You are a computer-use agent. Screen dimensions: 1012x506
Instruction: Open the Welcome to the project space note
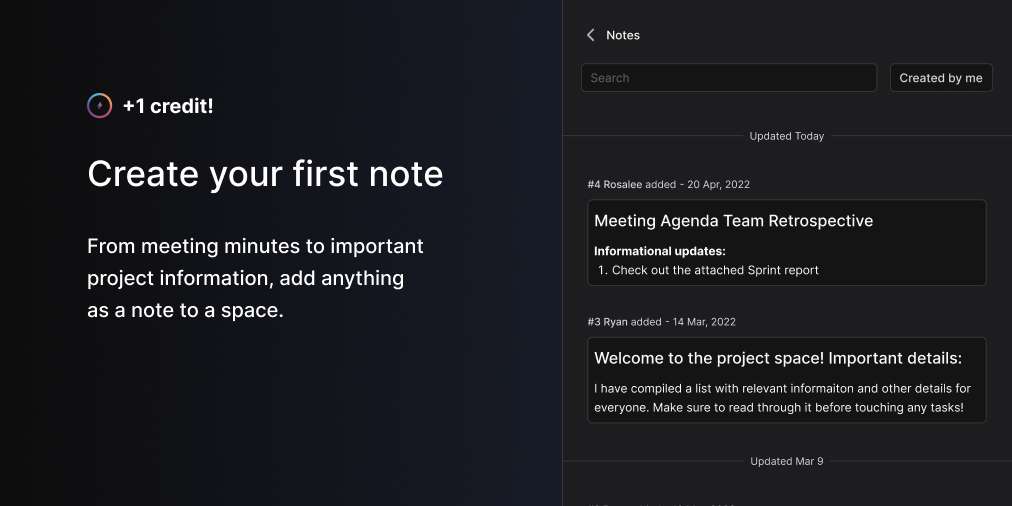click(x=777, y=358)
